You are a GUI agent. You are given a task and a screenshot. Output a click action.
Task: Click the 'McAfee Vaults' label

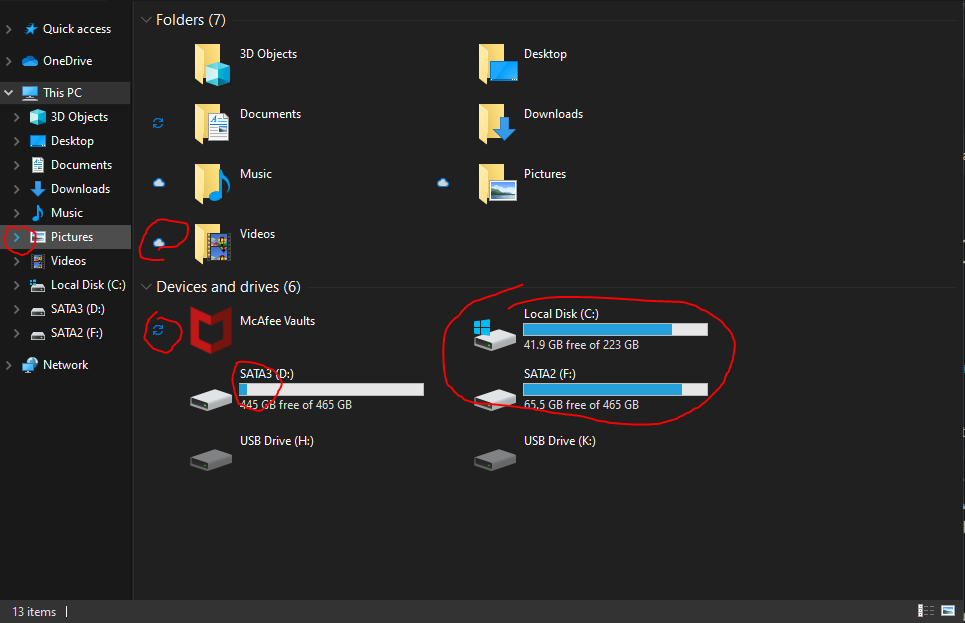[278, 321]
